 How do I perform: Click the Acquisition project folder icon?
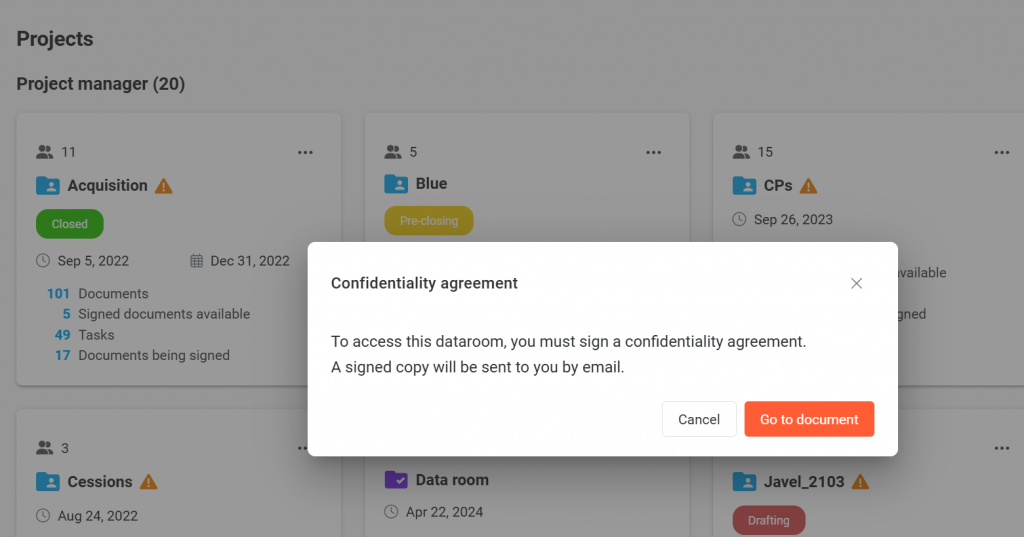(48, 186)
